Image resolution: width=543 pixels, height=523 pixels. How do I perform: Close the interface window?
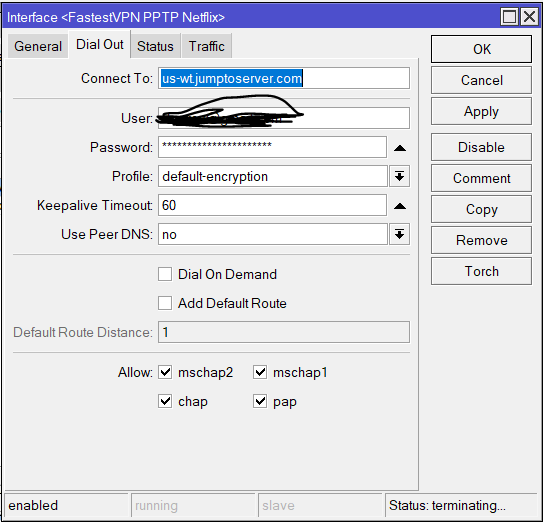tap(529, 17)
